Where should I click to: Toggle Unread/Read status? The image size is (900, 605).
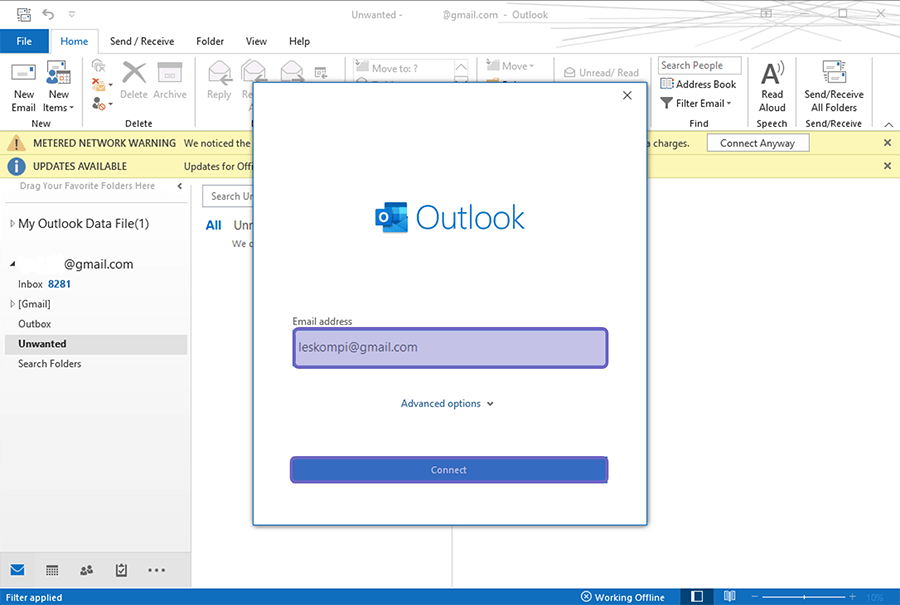click(601, 72)
